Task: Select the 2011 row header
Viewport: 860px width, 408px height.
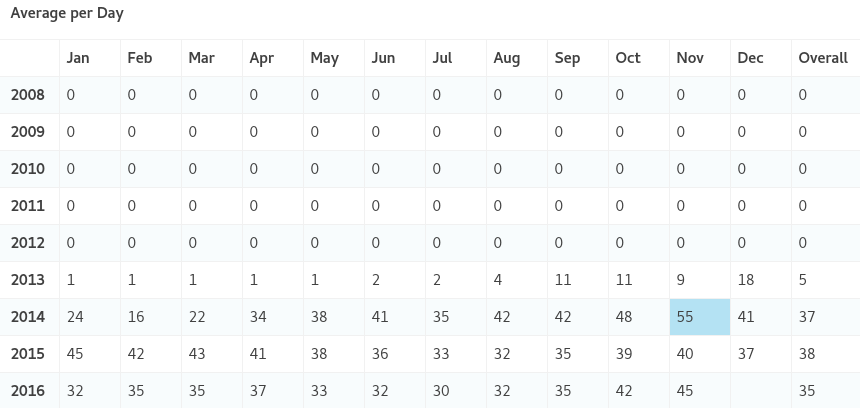Action: coord(28,206)
